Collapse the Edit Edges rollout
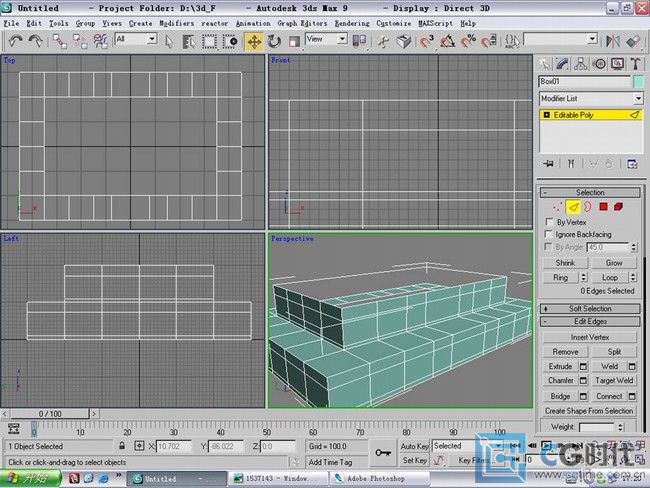650x488 pixels. point(590,321)
